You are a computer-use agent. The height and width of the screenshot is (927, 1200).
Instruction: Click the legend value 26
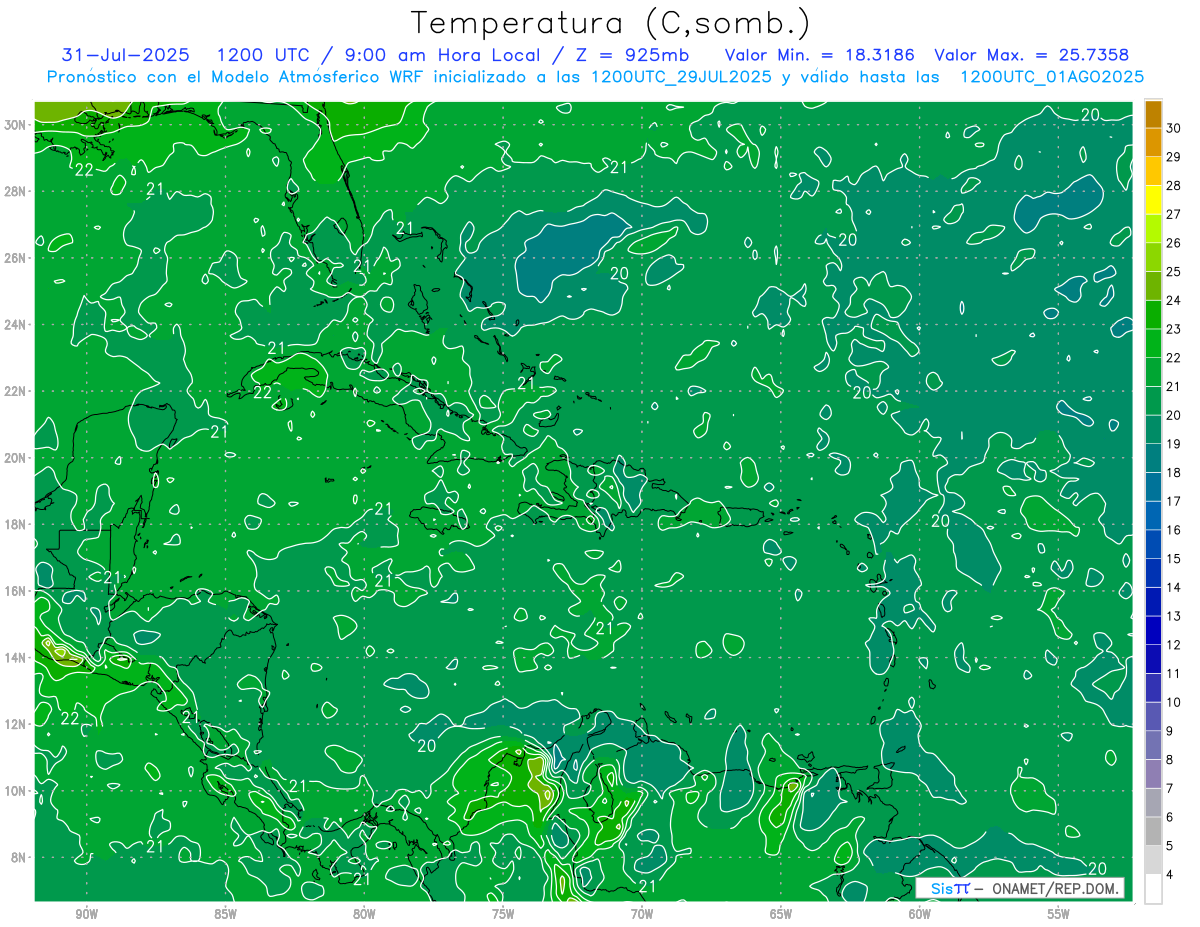(1173, 243)
